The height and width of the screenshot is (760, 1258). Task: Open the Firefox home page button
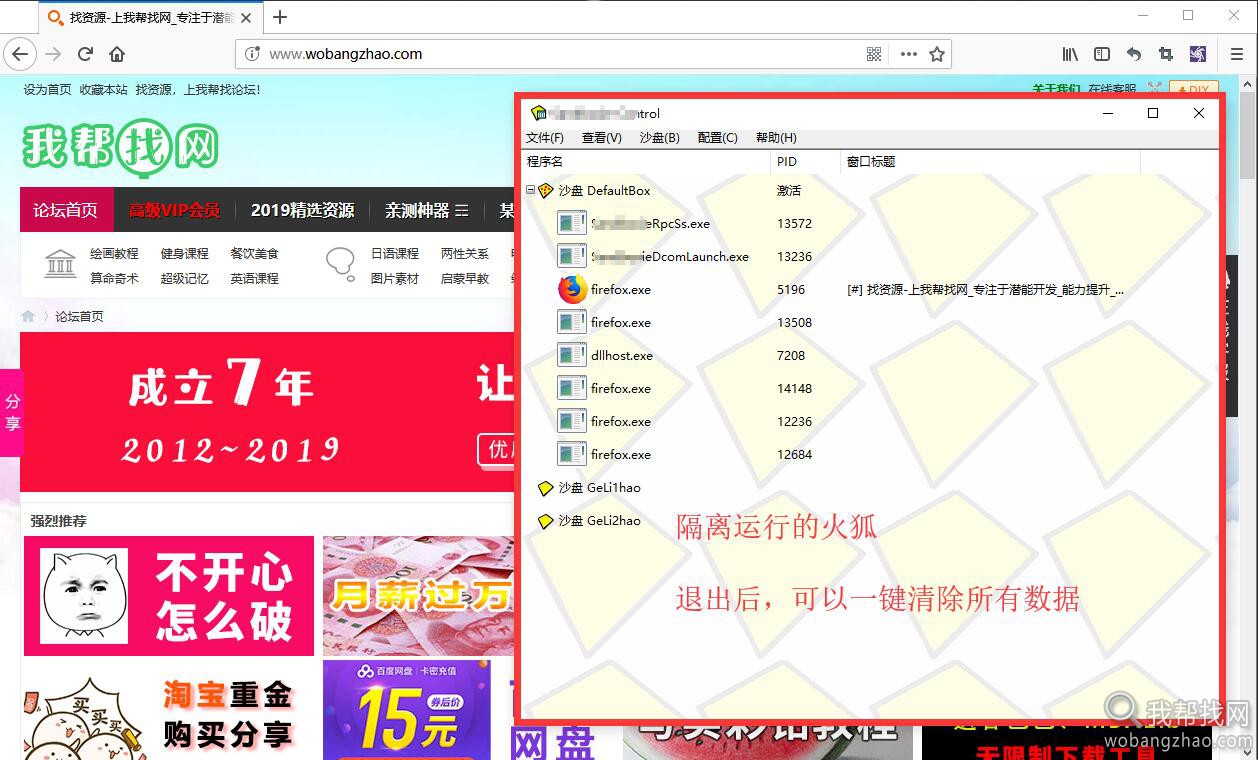click(117, 54)
